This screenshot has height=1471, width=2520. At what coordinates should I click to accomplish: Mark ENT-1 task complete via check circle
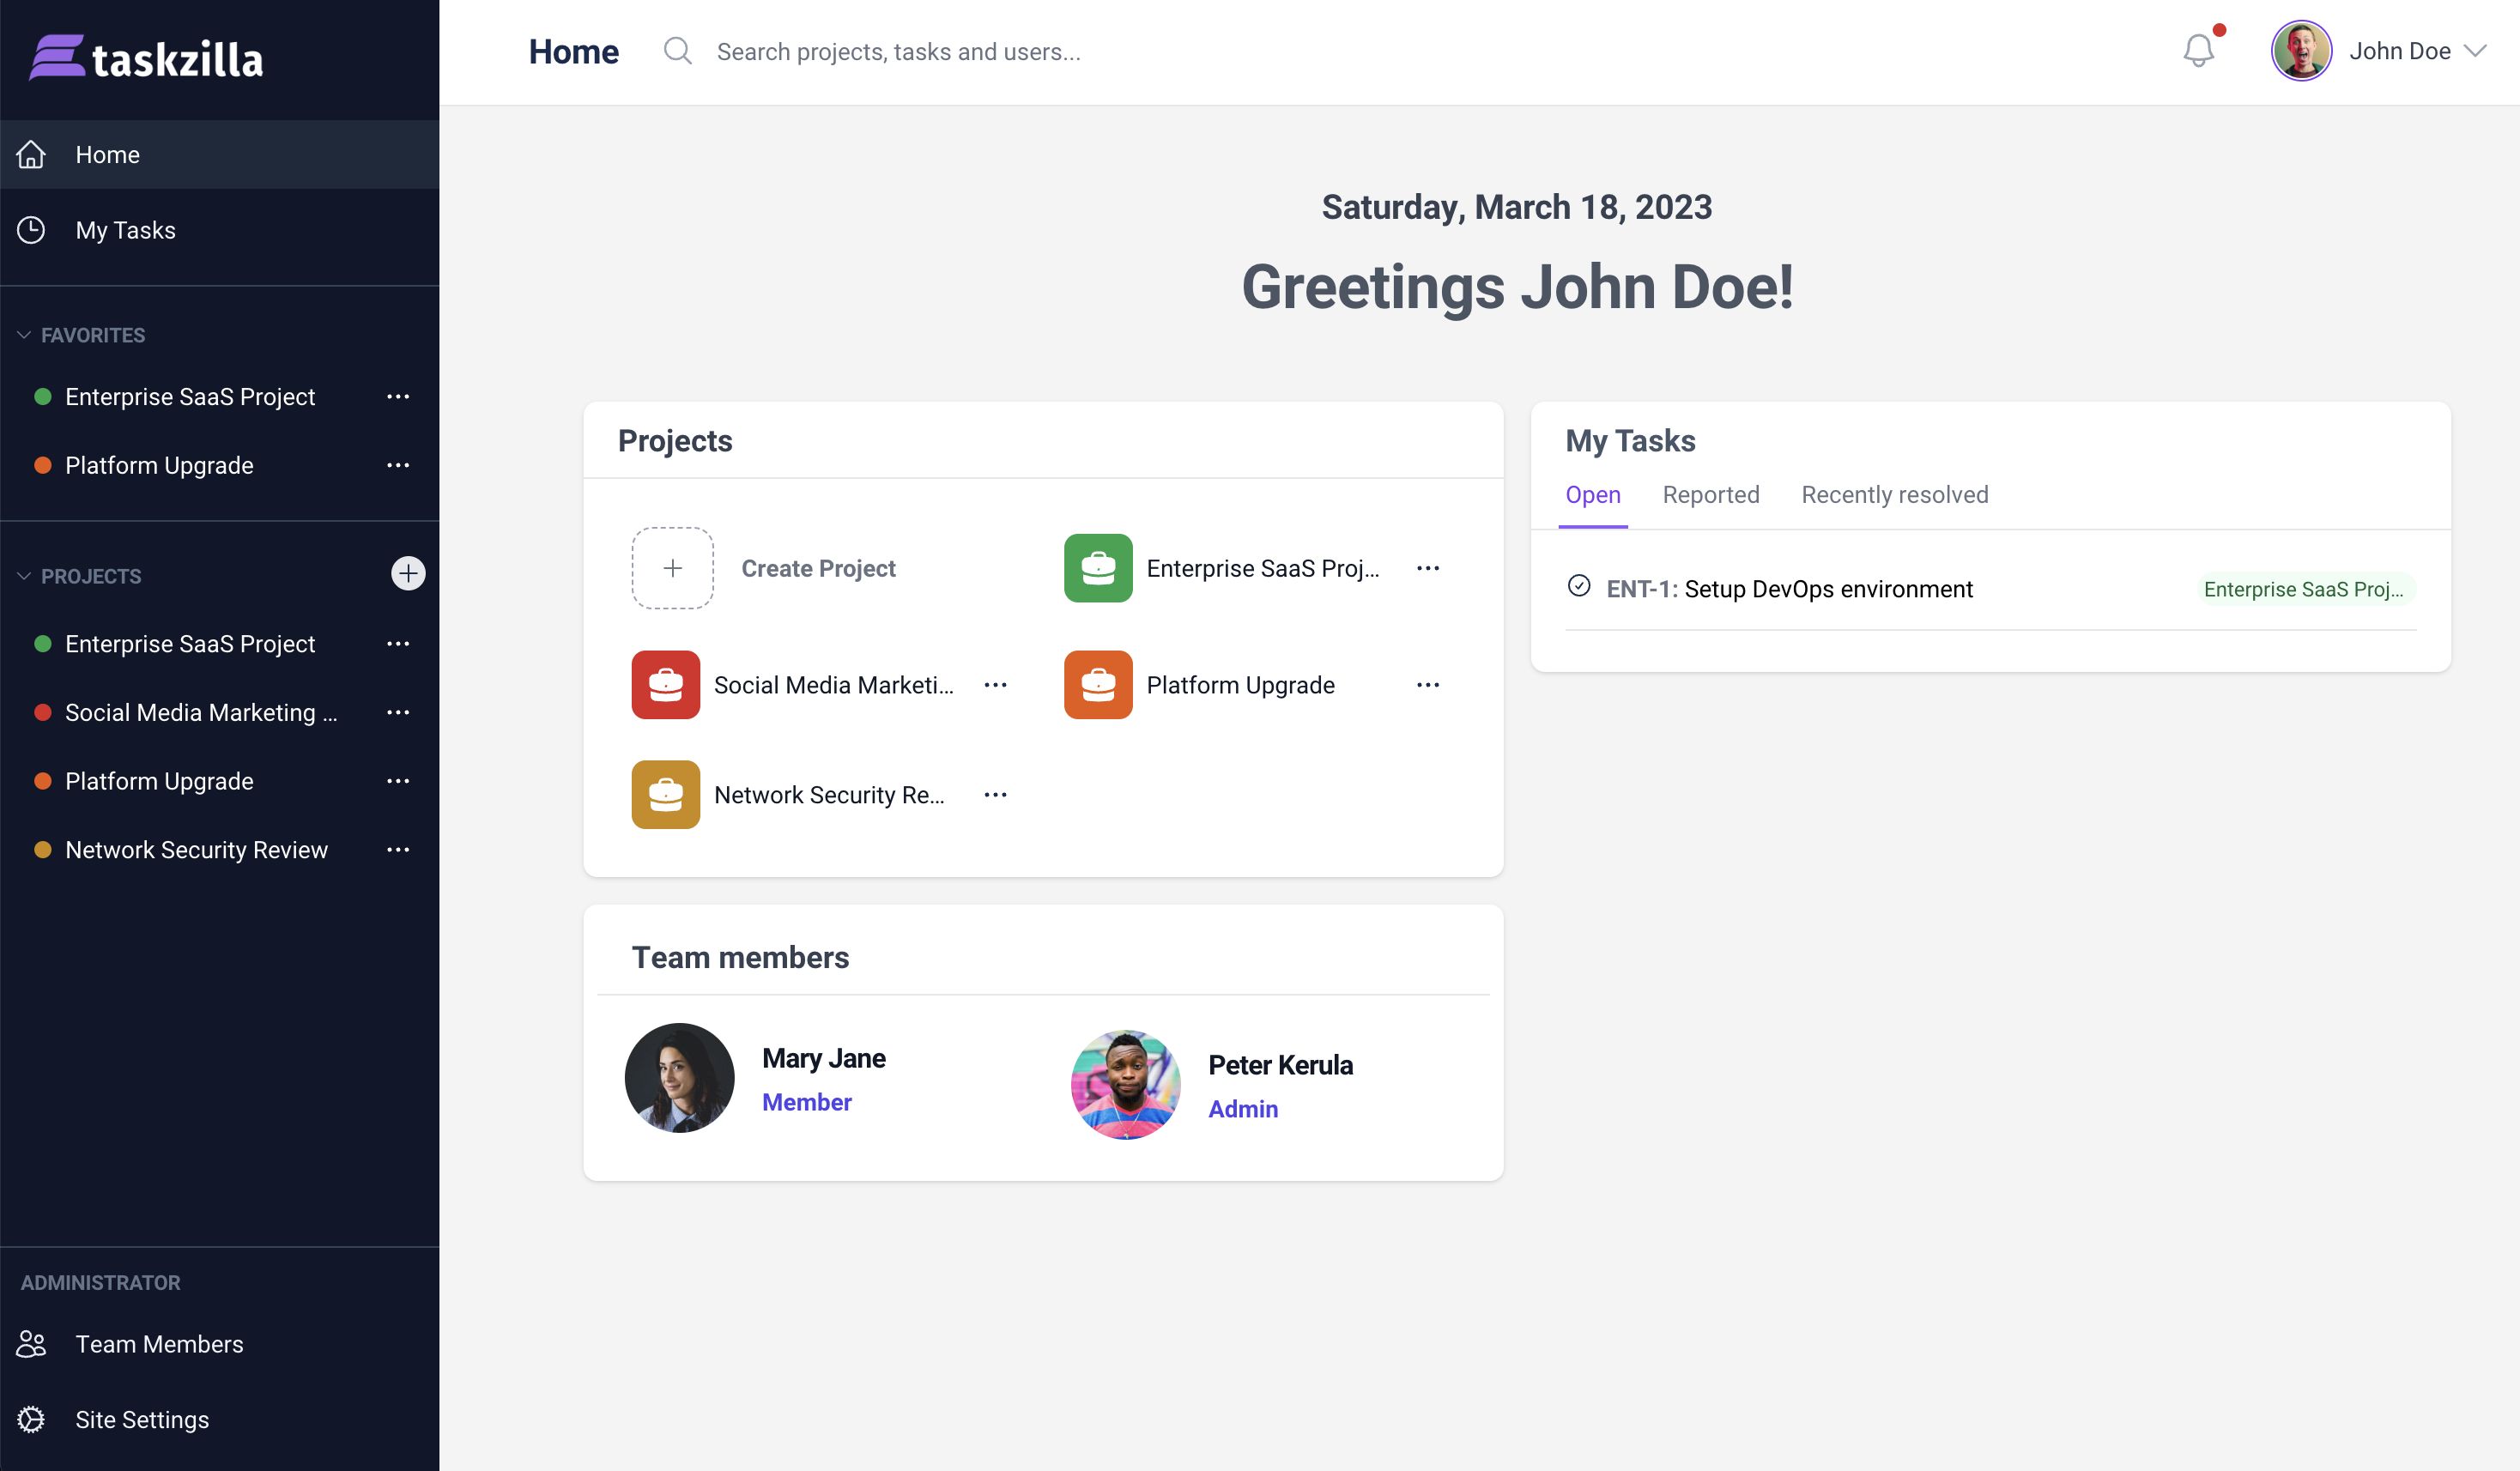(1579, 586)
